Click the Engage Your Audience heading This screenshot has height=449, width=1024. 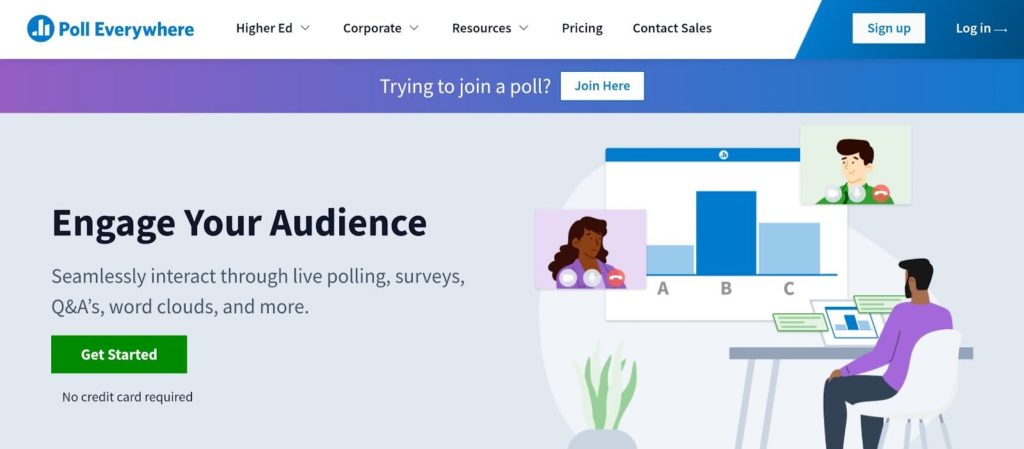pyautogui.click(x=239, y=222)
